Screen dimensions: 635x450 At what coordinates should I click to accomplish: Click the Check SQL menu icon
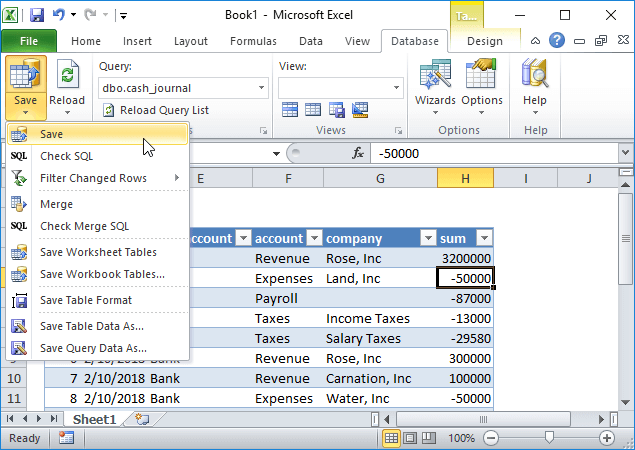(19, 156)
